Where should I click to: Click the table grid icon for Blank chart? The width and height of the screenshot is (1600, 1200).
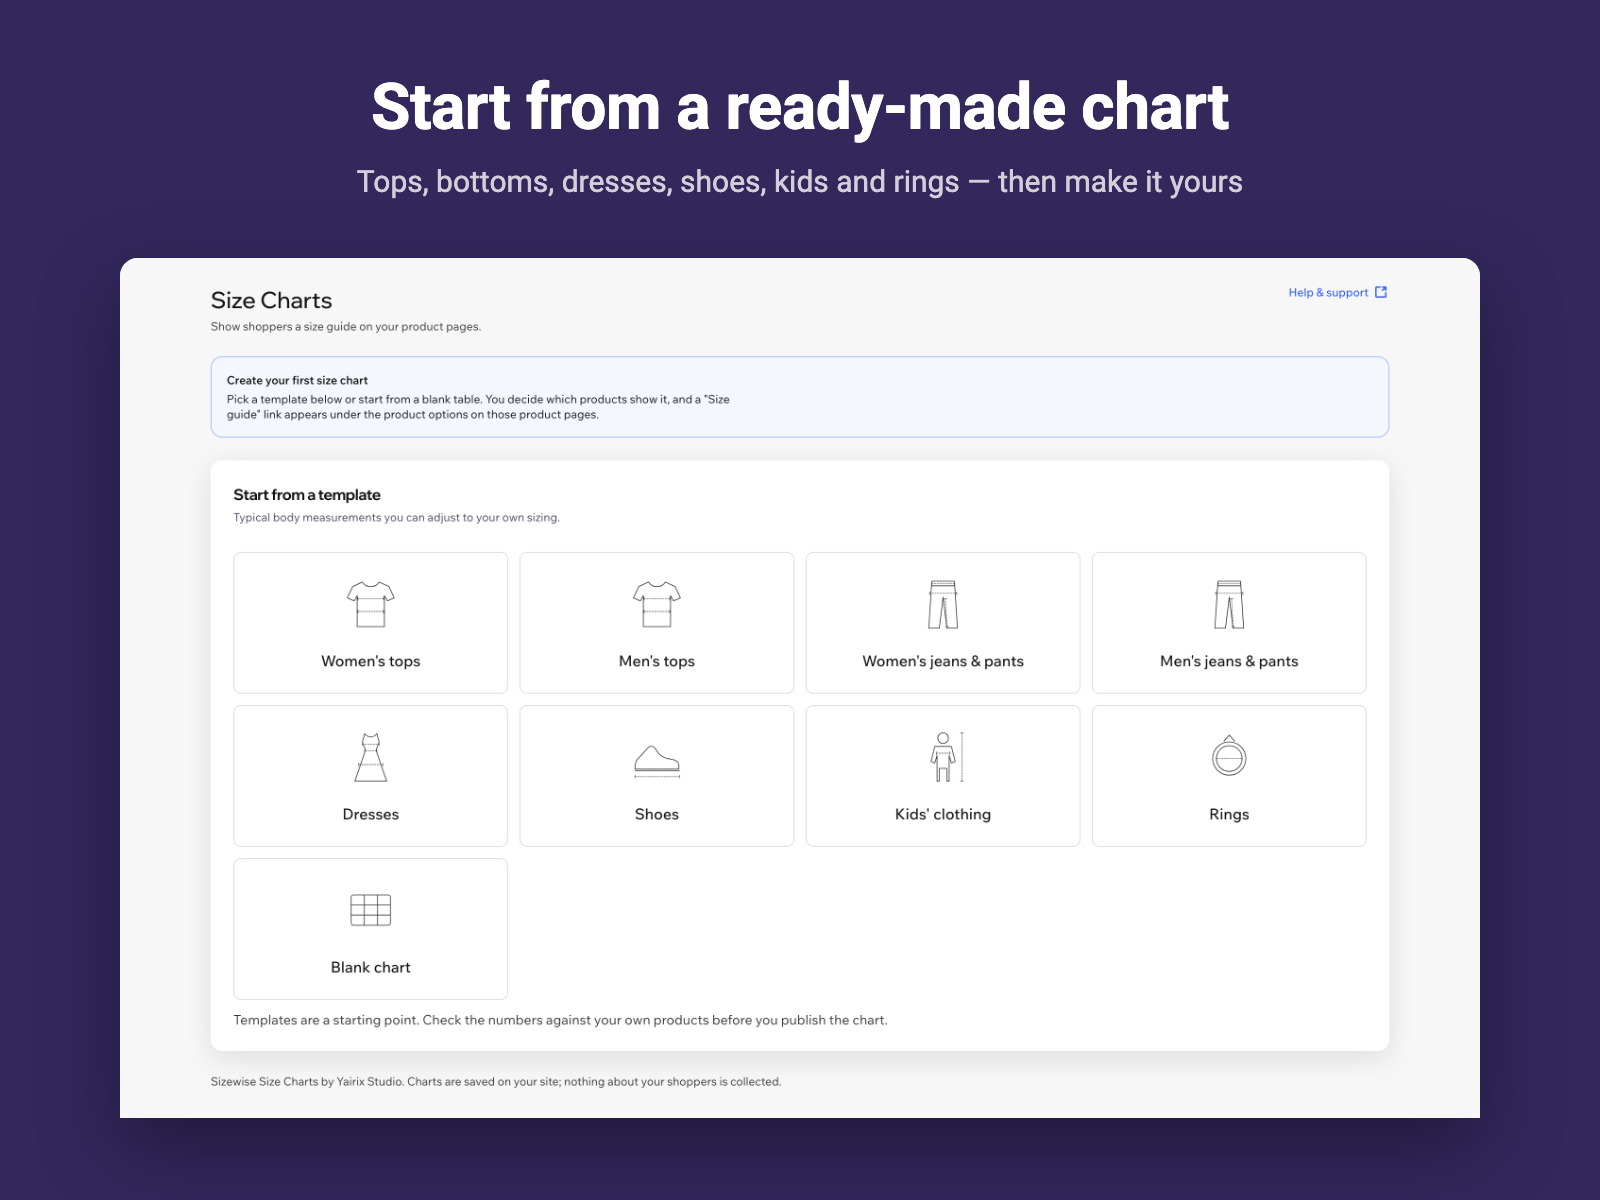pos(370,910)
